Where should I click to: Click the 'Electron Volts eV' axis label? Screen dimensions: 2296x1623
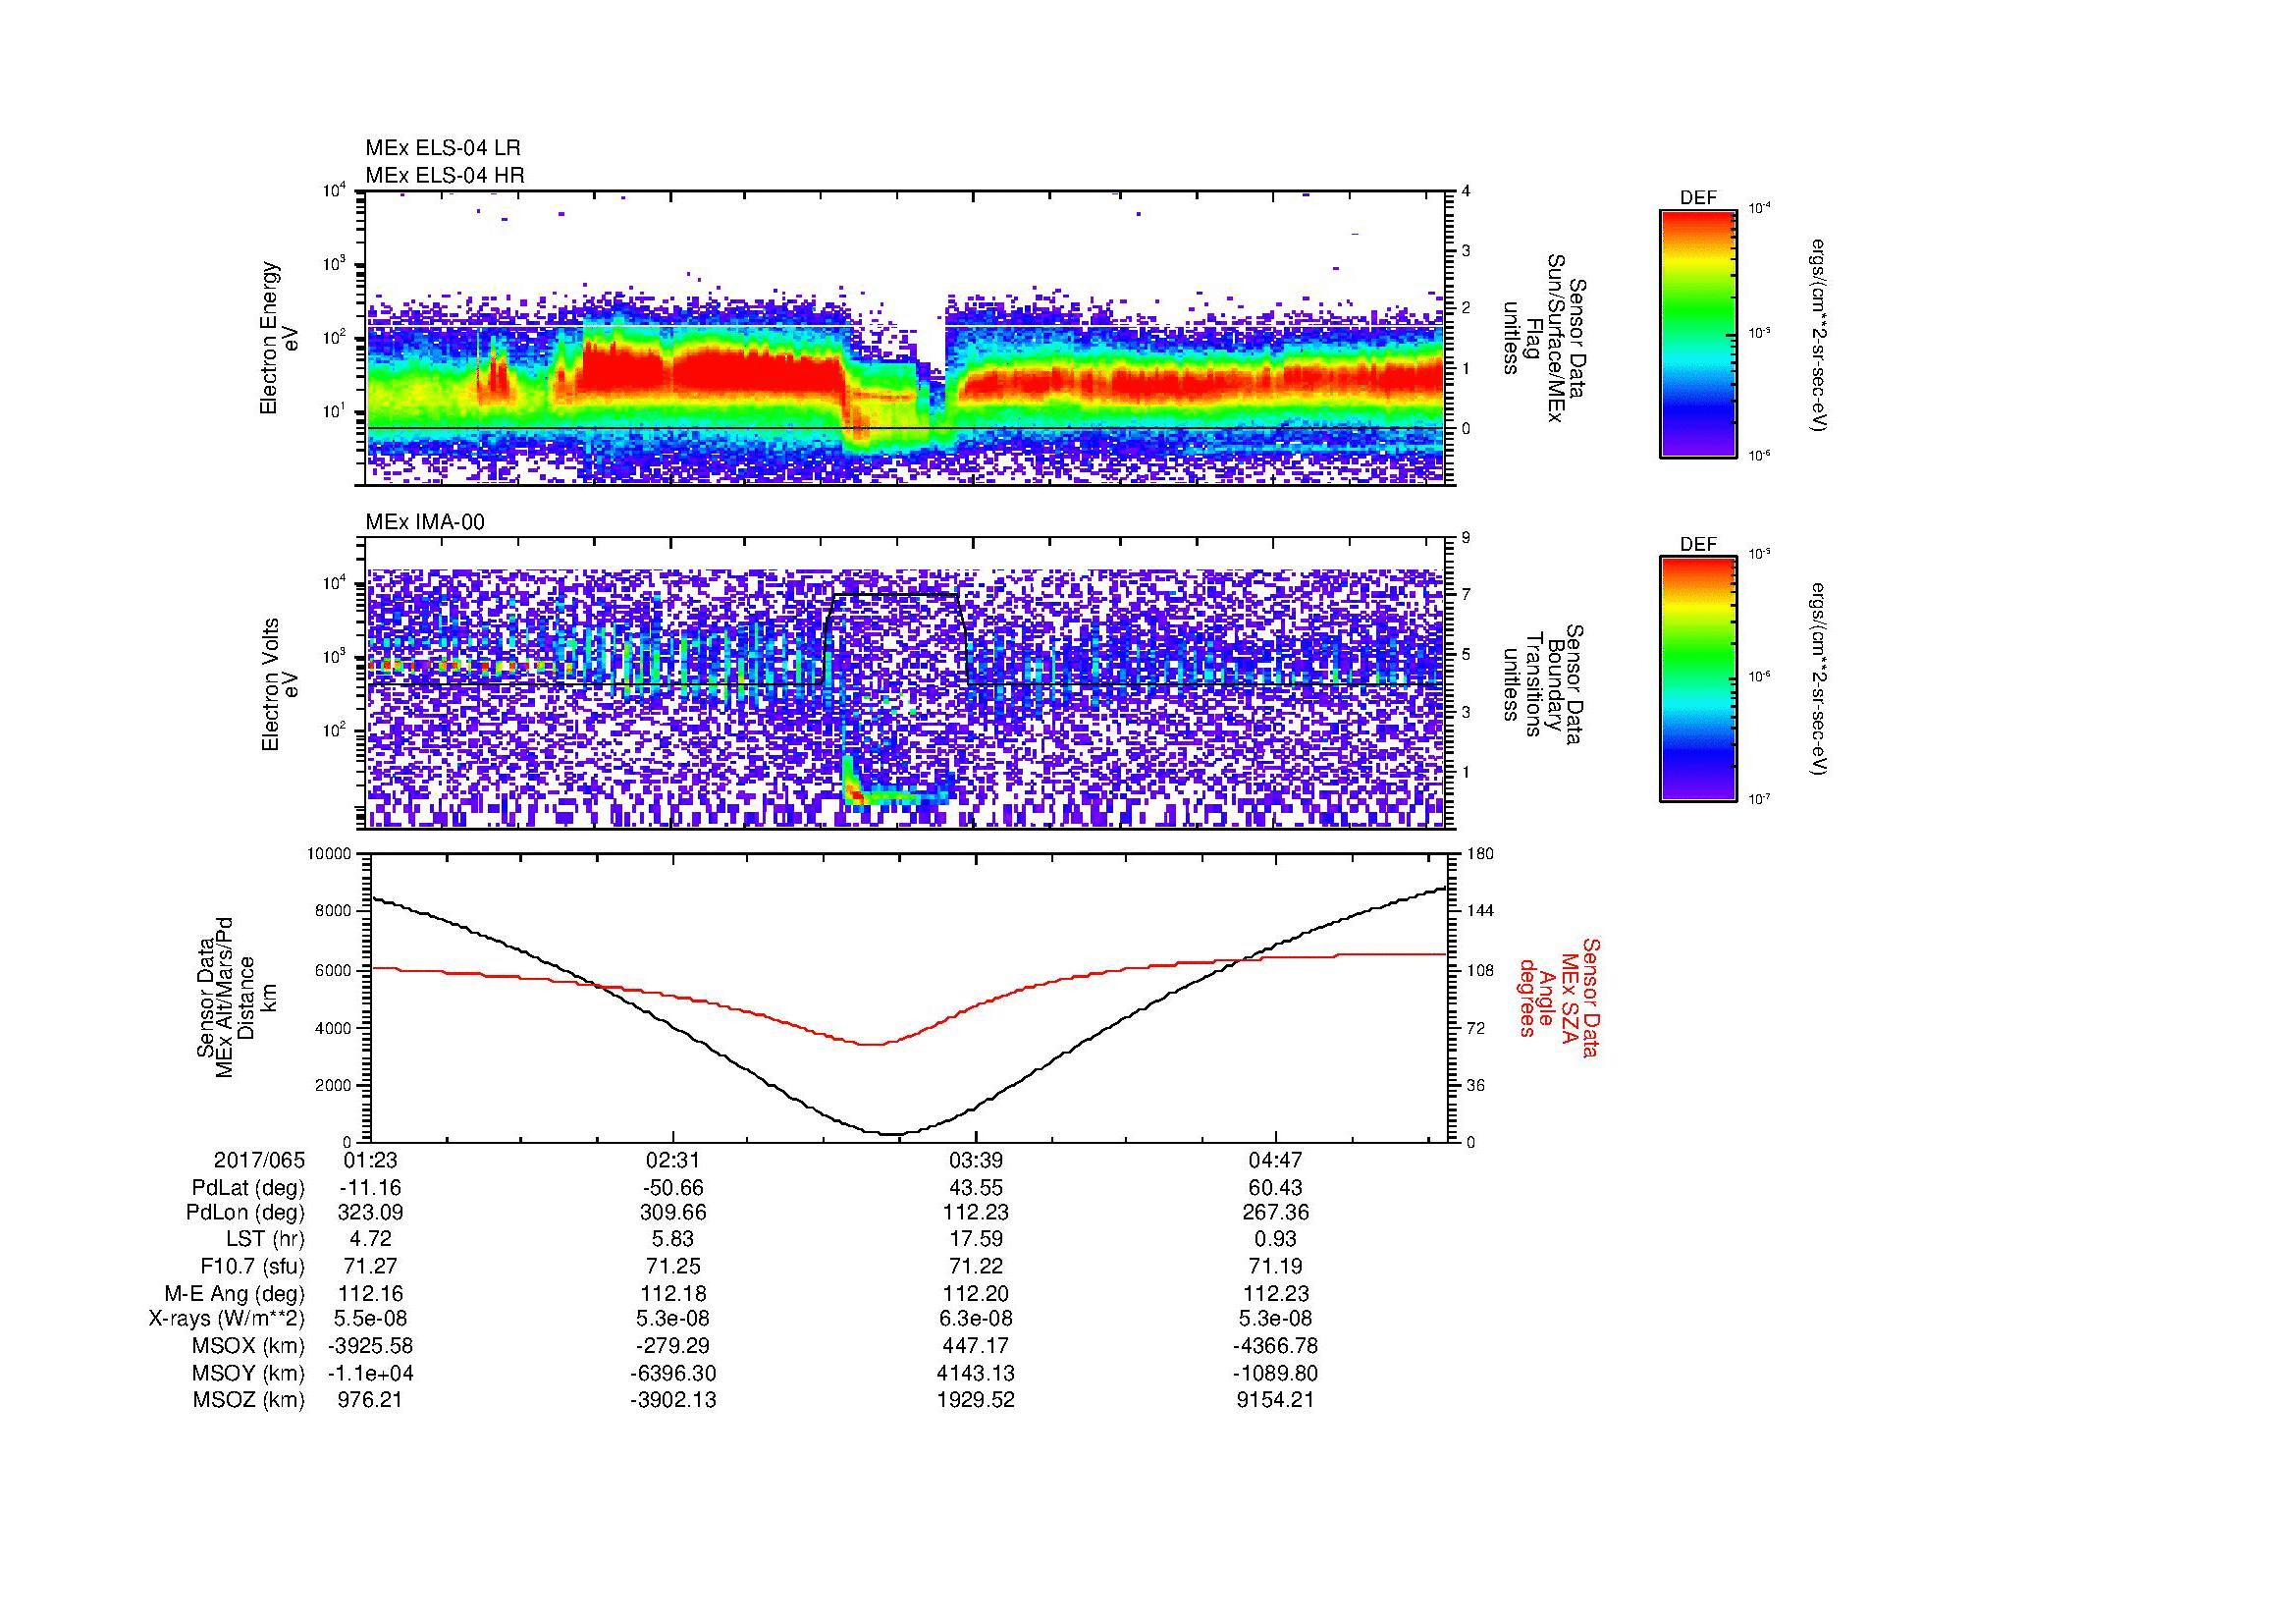pos(281,684)
